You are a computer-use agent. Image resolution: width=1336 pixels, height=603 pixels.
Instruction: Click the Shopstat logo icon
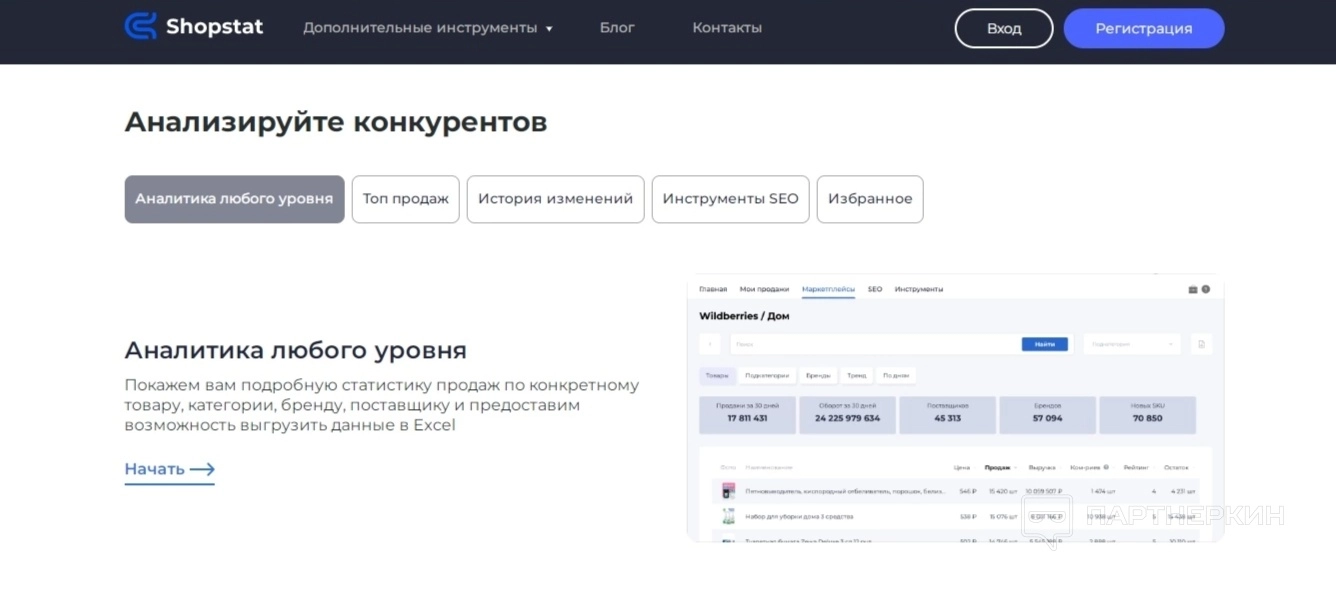[140, 27]
